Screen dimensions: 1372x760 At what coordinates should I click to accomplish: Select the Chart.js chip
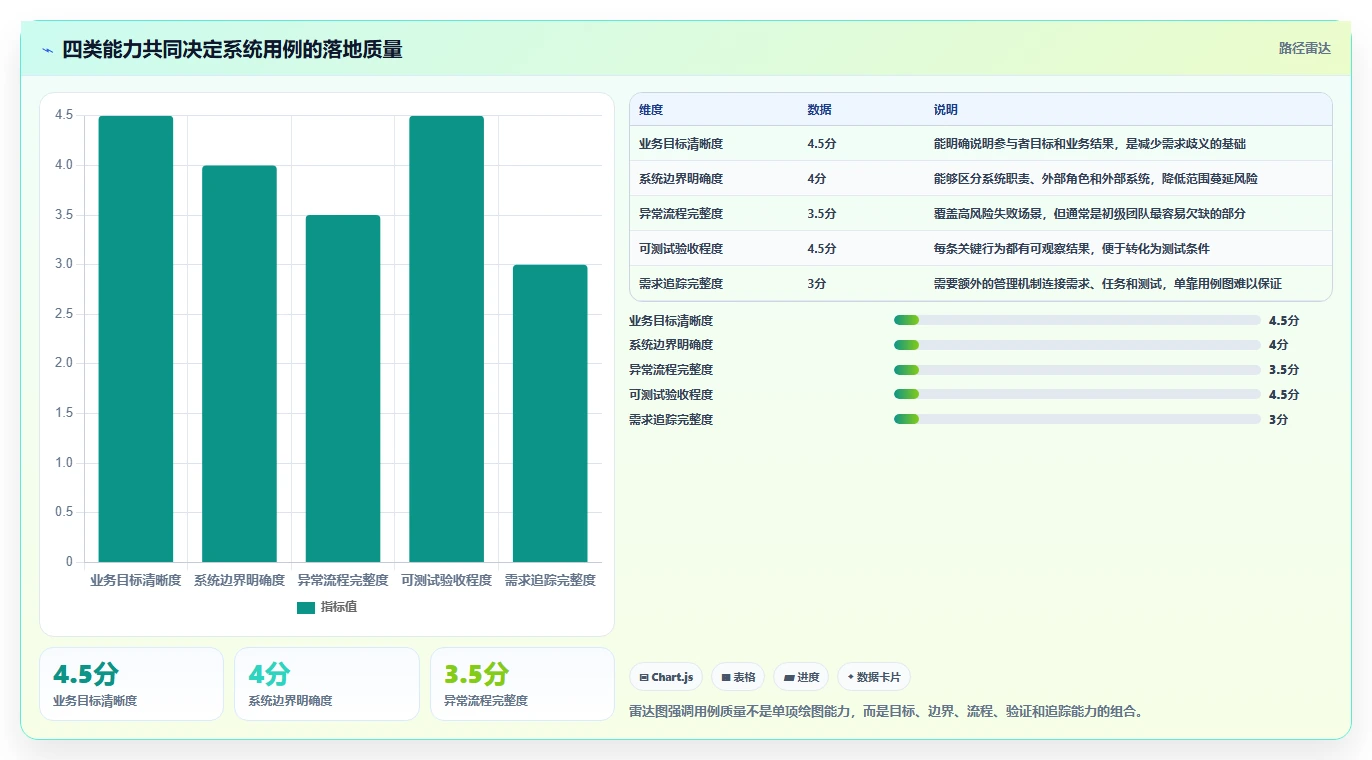pyautogui.click(x=666, y=677)
